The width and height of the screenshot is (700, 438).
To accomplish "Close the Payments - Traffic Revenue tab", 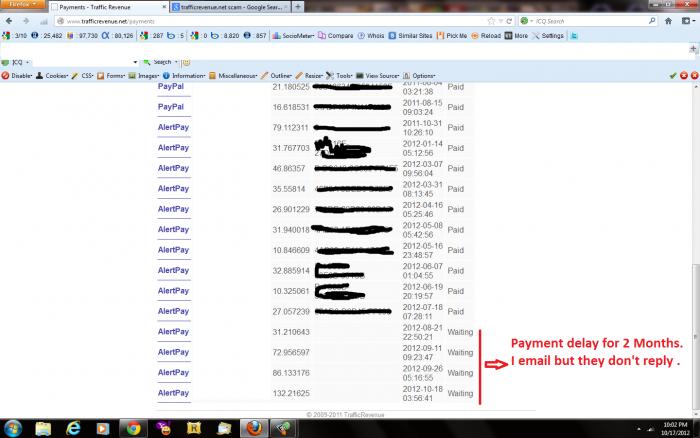I will tap(164, 7).
